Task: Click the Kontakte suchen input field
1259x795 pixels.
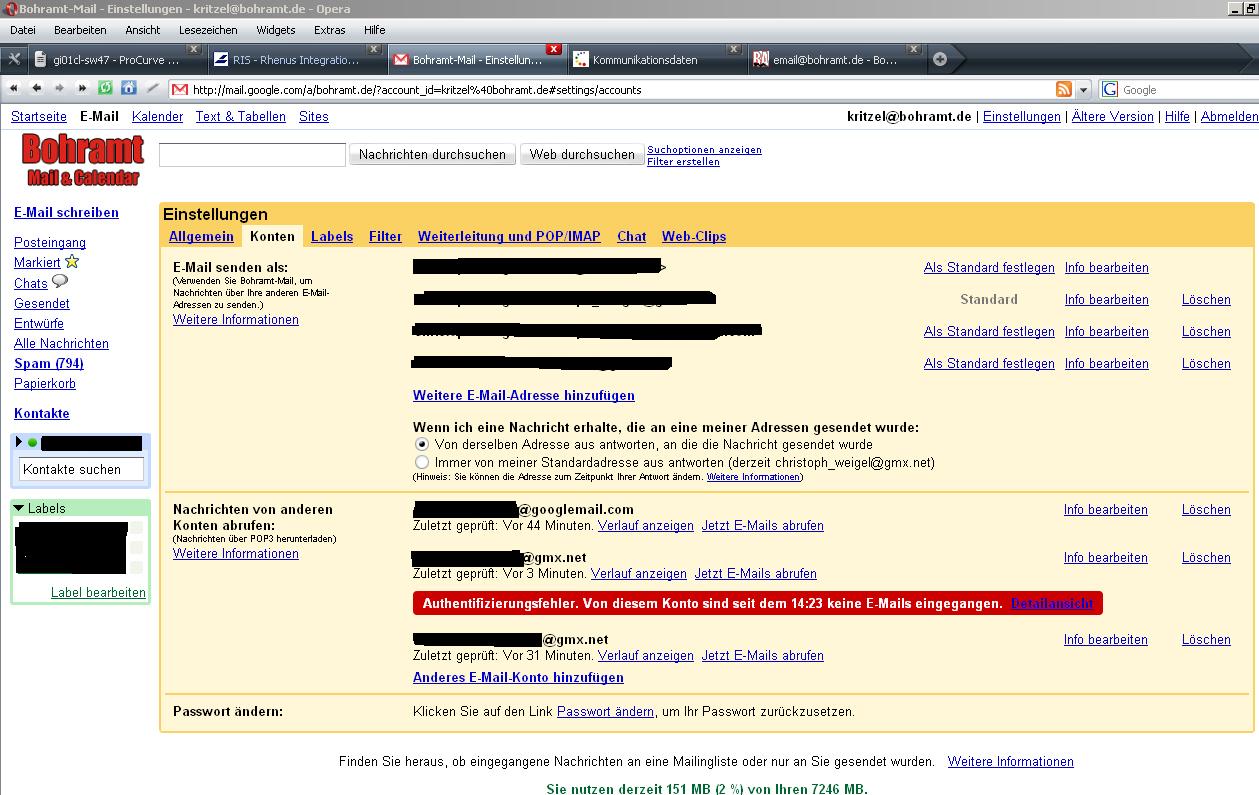Action: coord(81,469)
